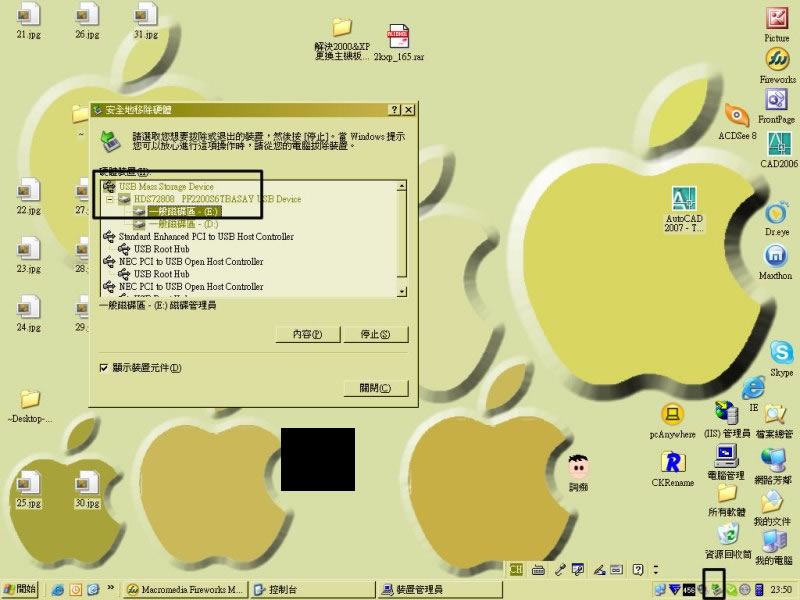The image size is (800, 600).
Task: Click the 關閉(C) close button in the dialog
Action: click(376, 388)
